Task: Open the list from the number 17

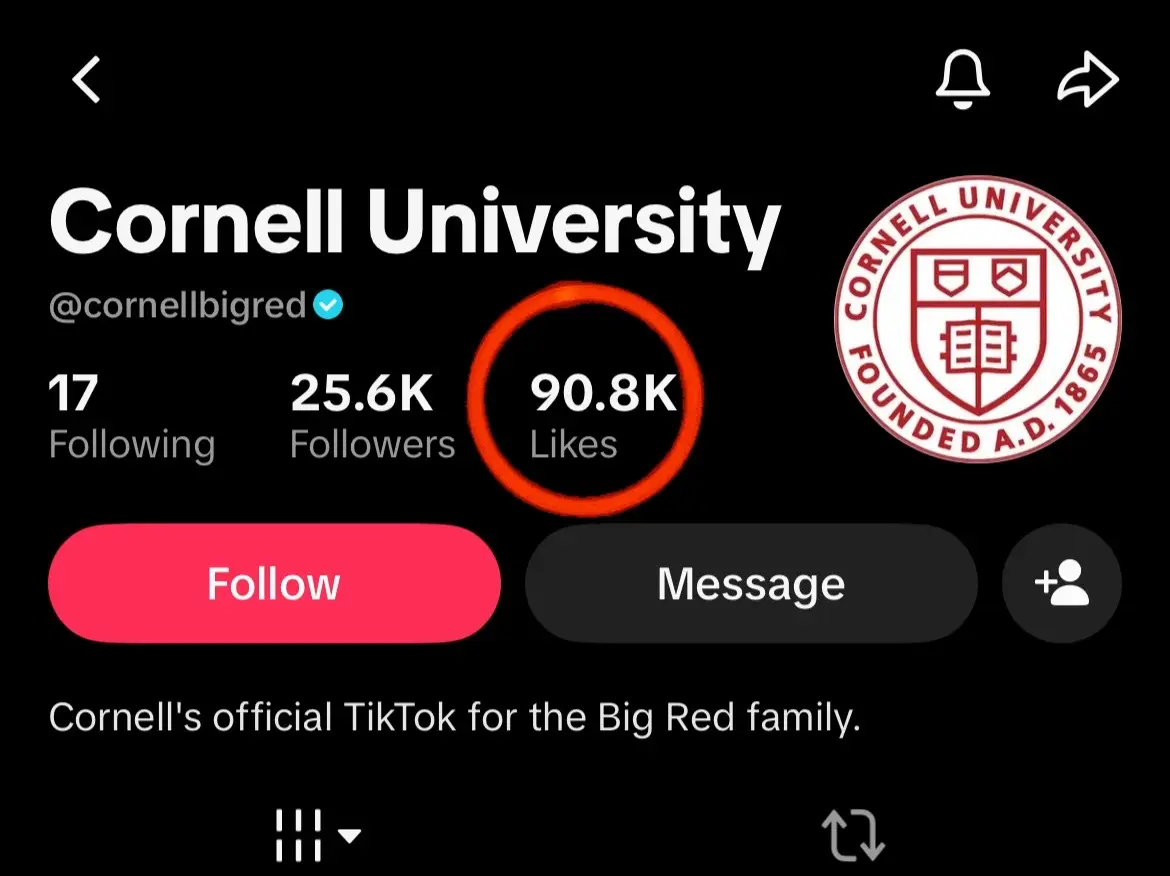Action: (73, 392)
